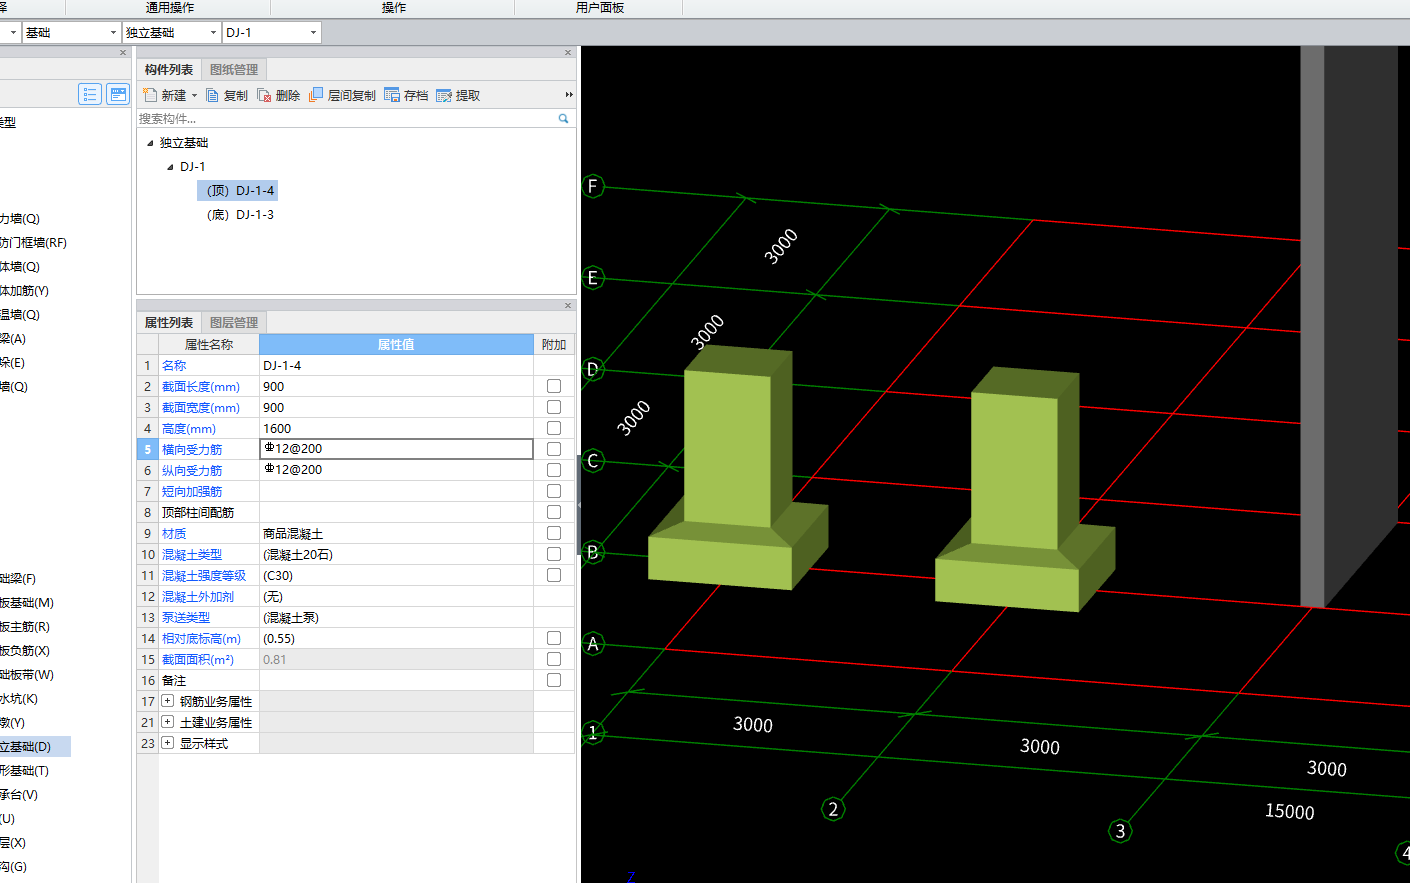The width and height of the screenshot is (1410, 883).
Task: Expand 钢筋业务属性 property group
Action: pos(168,701)
